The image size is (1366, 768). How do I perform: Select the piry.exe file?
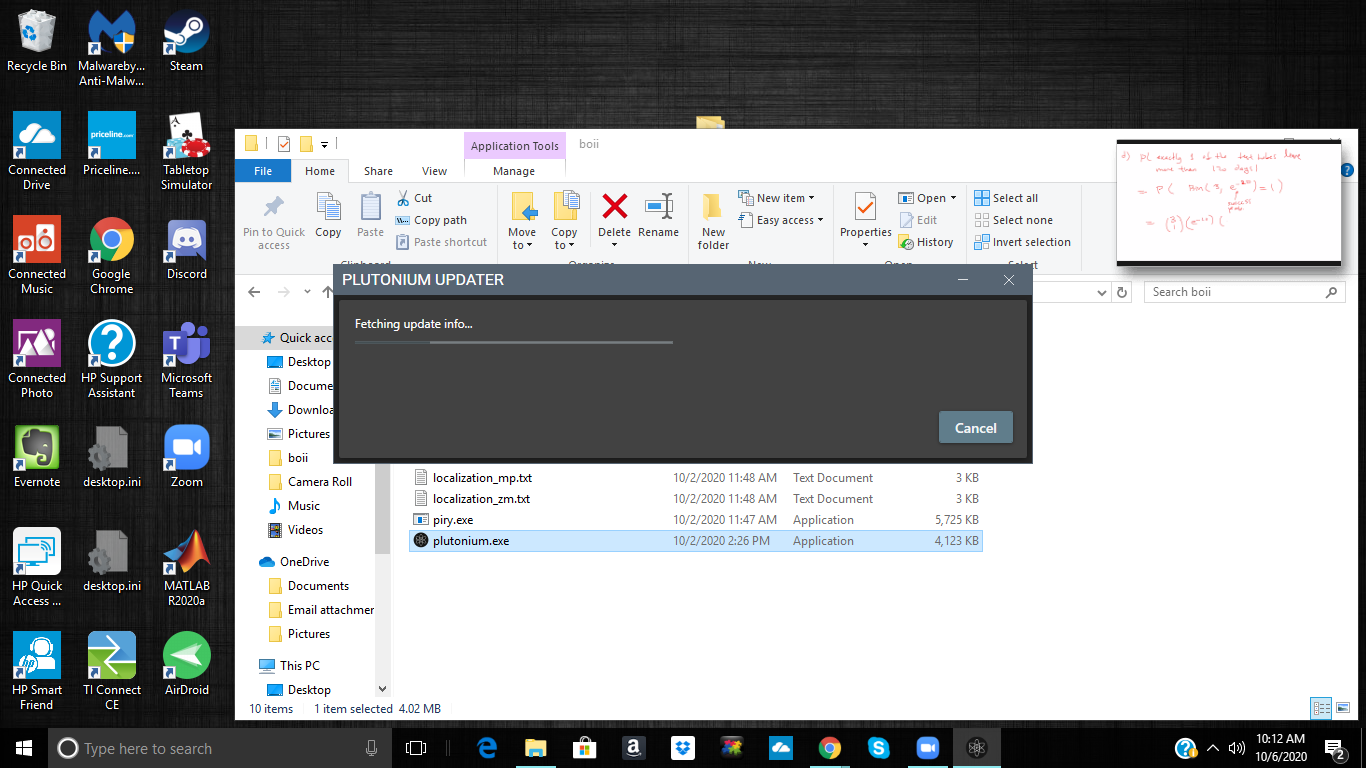click(x=696, y=520)
